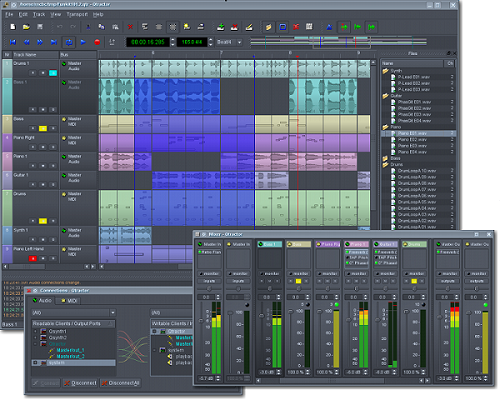Click the red Record transport button

97,42
